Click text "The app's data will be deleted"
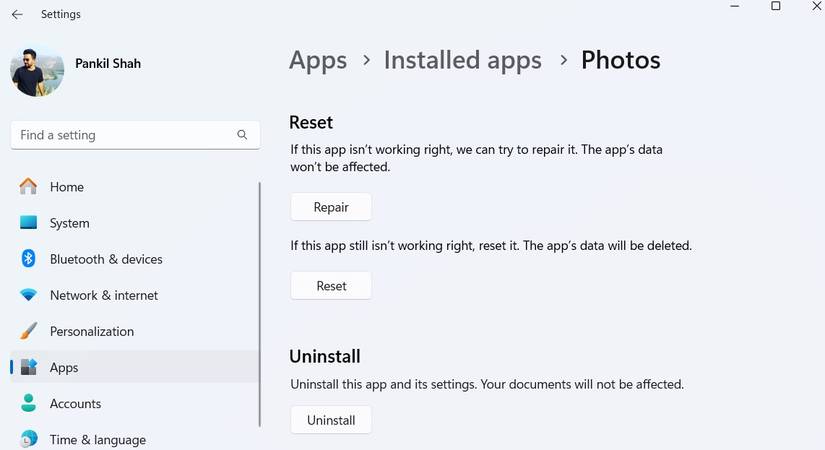This screenshot has height=450, width=825. [x=608, y=246]
